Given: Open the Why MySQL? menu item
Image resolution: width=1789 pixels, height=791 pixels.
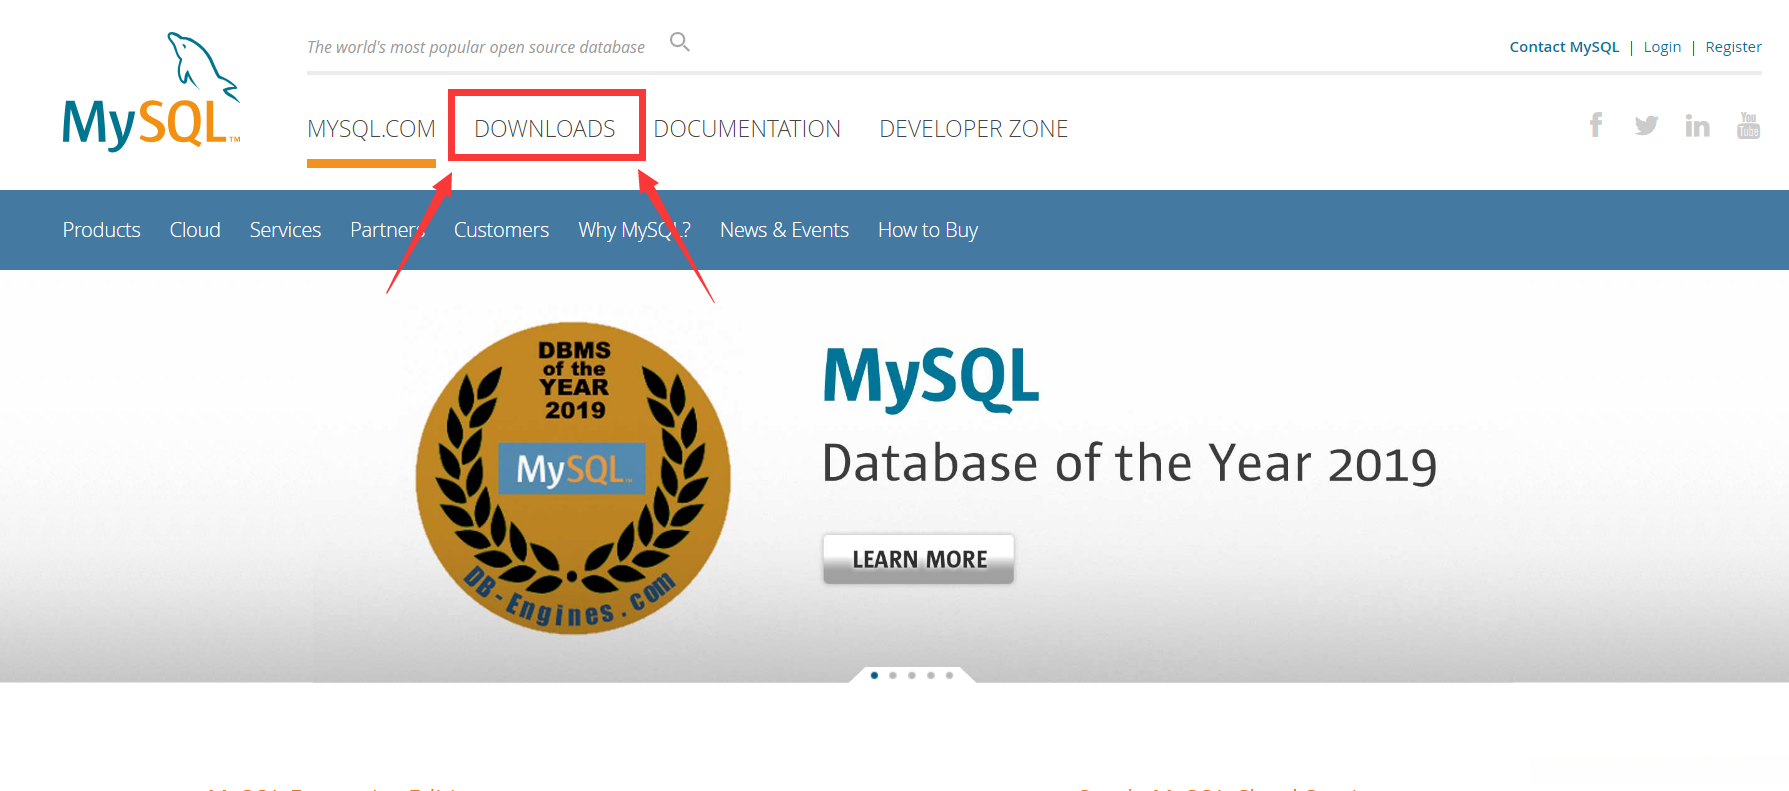Looking at the screenshot, I should (x=634, y=231).
